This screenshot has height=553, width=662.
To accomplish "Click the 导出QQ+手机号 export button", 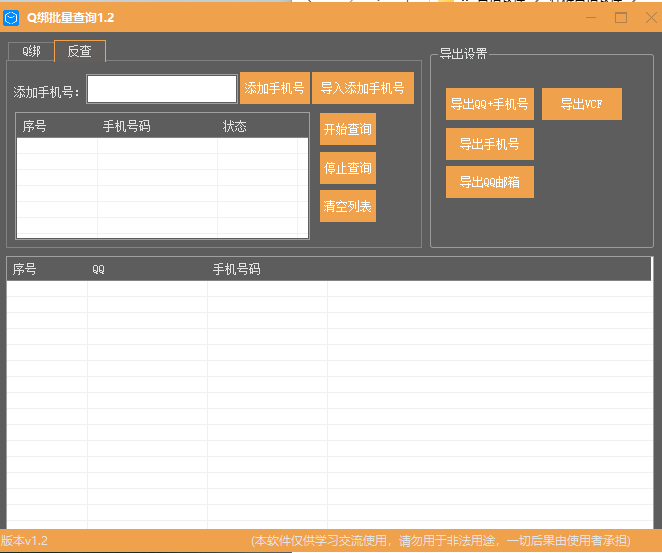I will (489, 104).
